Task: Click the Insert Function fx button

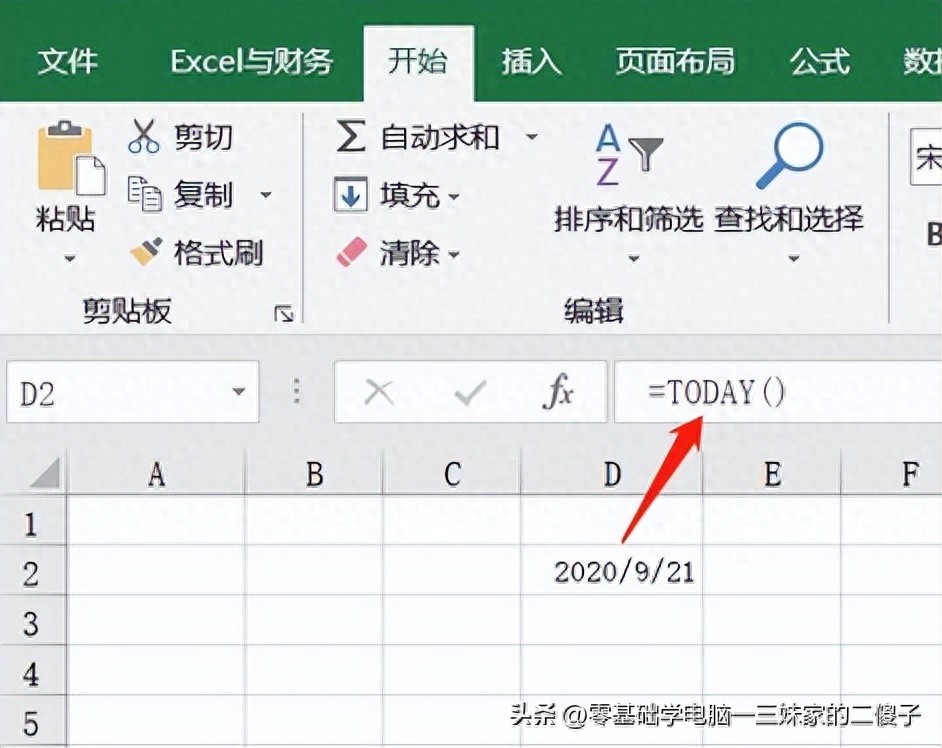Action: (x=557, y=393)
